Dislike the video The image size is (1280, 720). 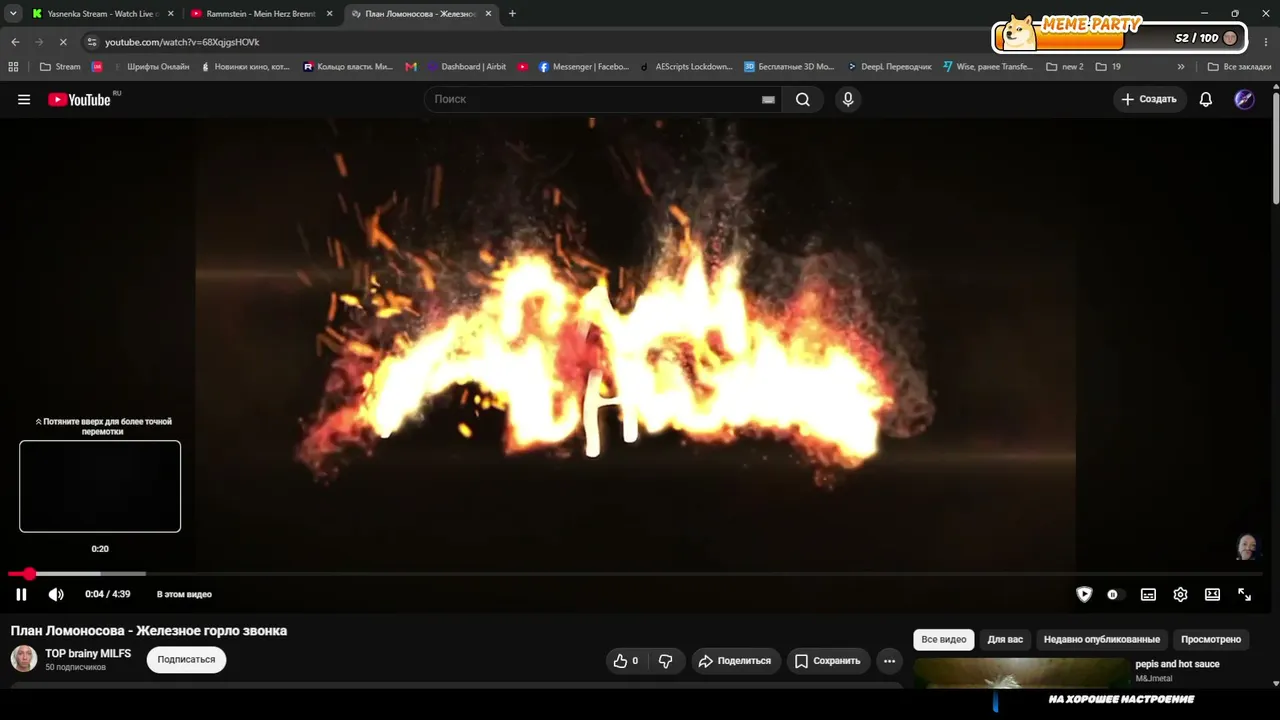[665, 661]
